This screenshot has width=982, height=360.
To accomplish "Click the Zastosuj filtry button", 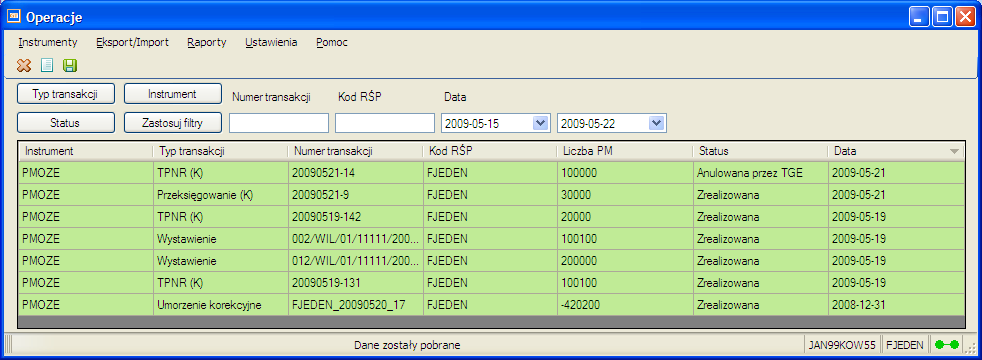I will point(173,123).
